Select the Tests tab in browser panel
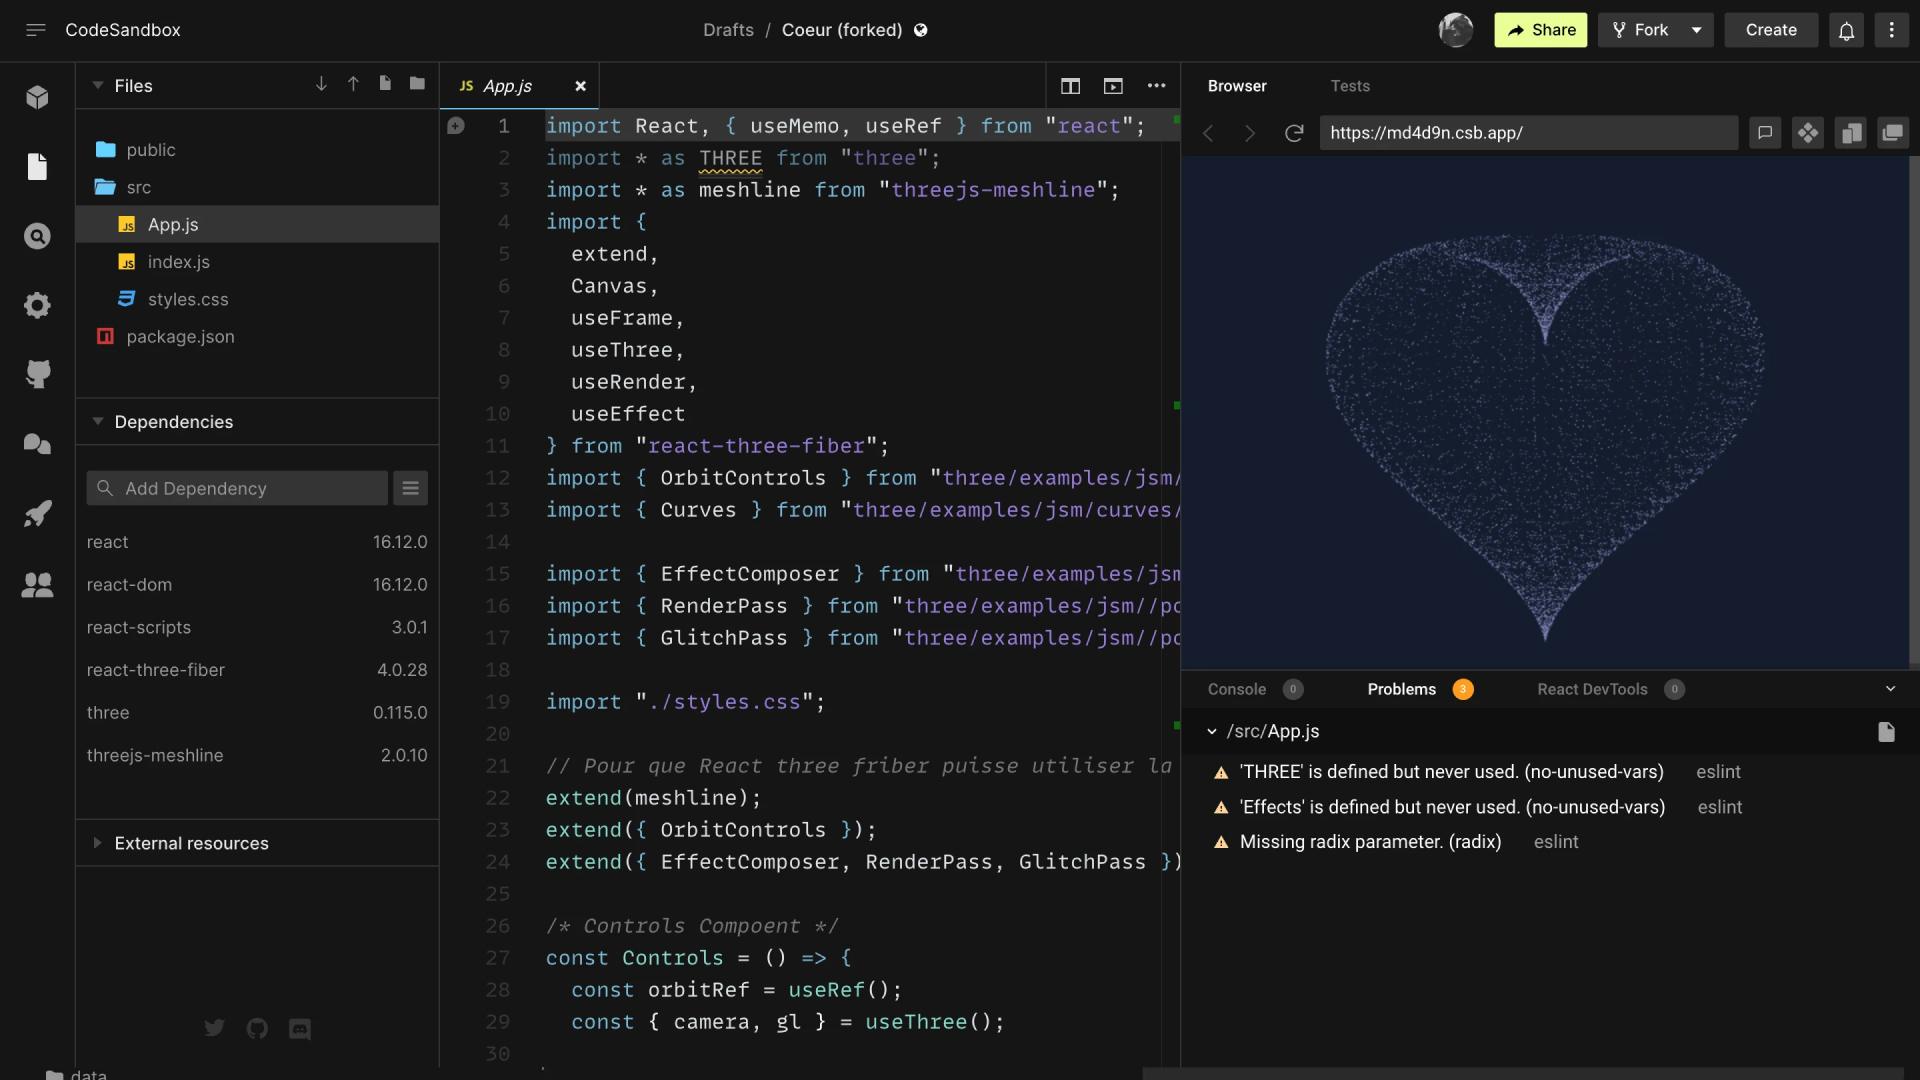1920x1080 pixels. point(1350,86)
